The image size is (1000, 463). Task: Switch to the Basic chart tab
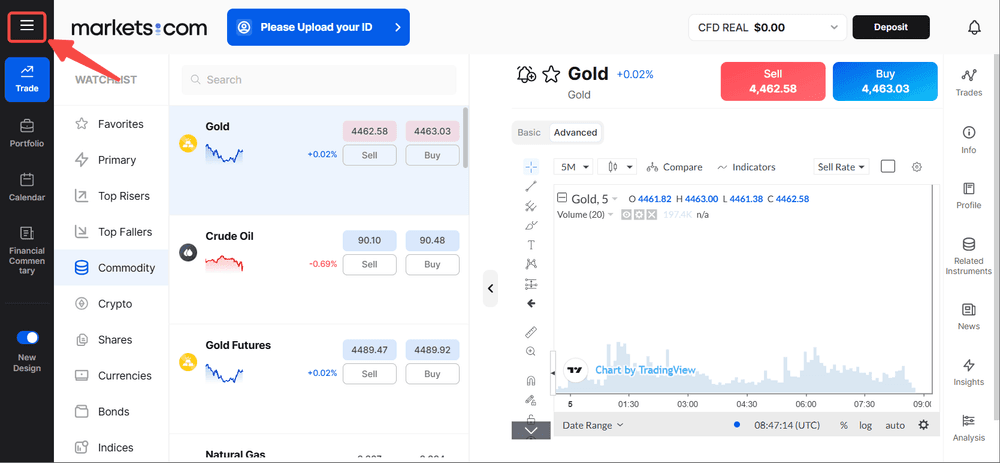coord(529,133)
